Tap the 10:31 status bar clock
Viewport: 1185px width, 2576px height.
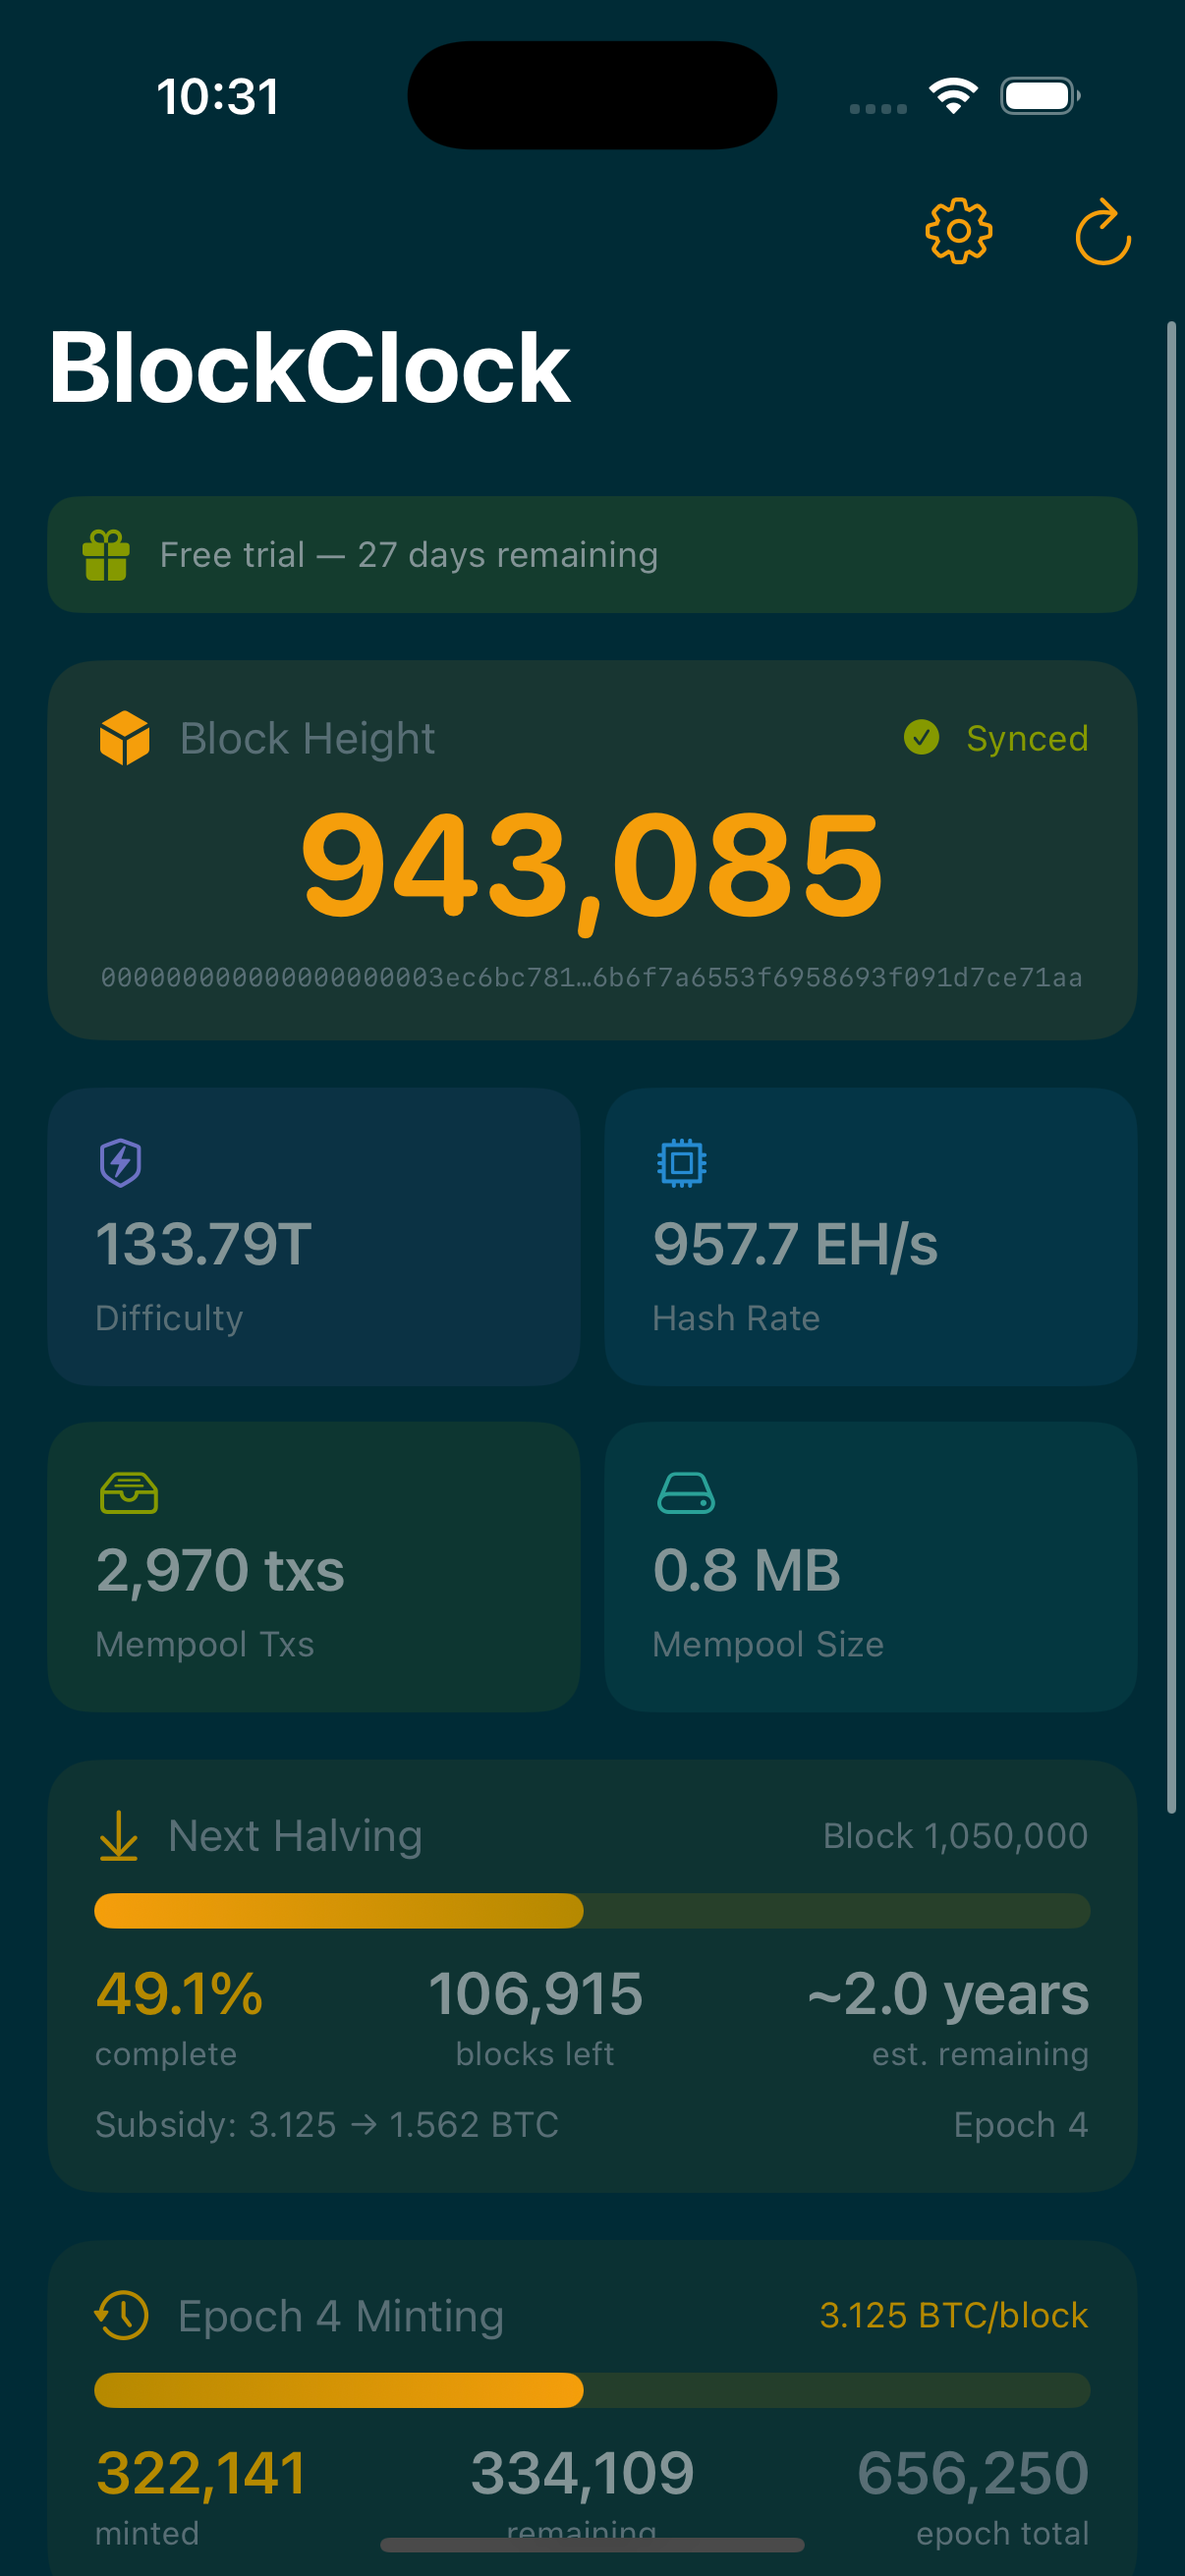(x=218, y=96)
